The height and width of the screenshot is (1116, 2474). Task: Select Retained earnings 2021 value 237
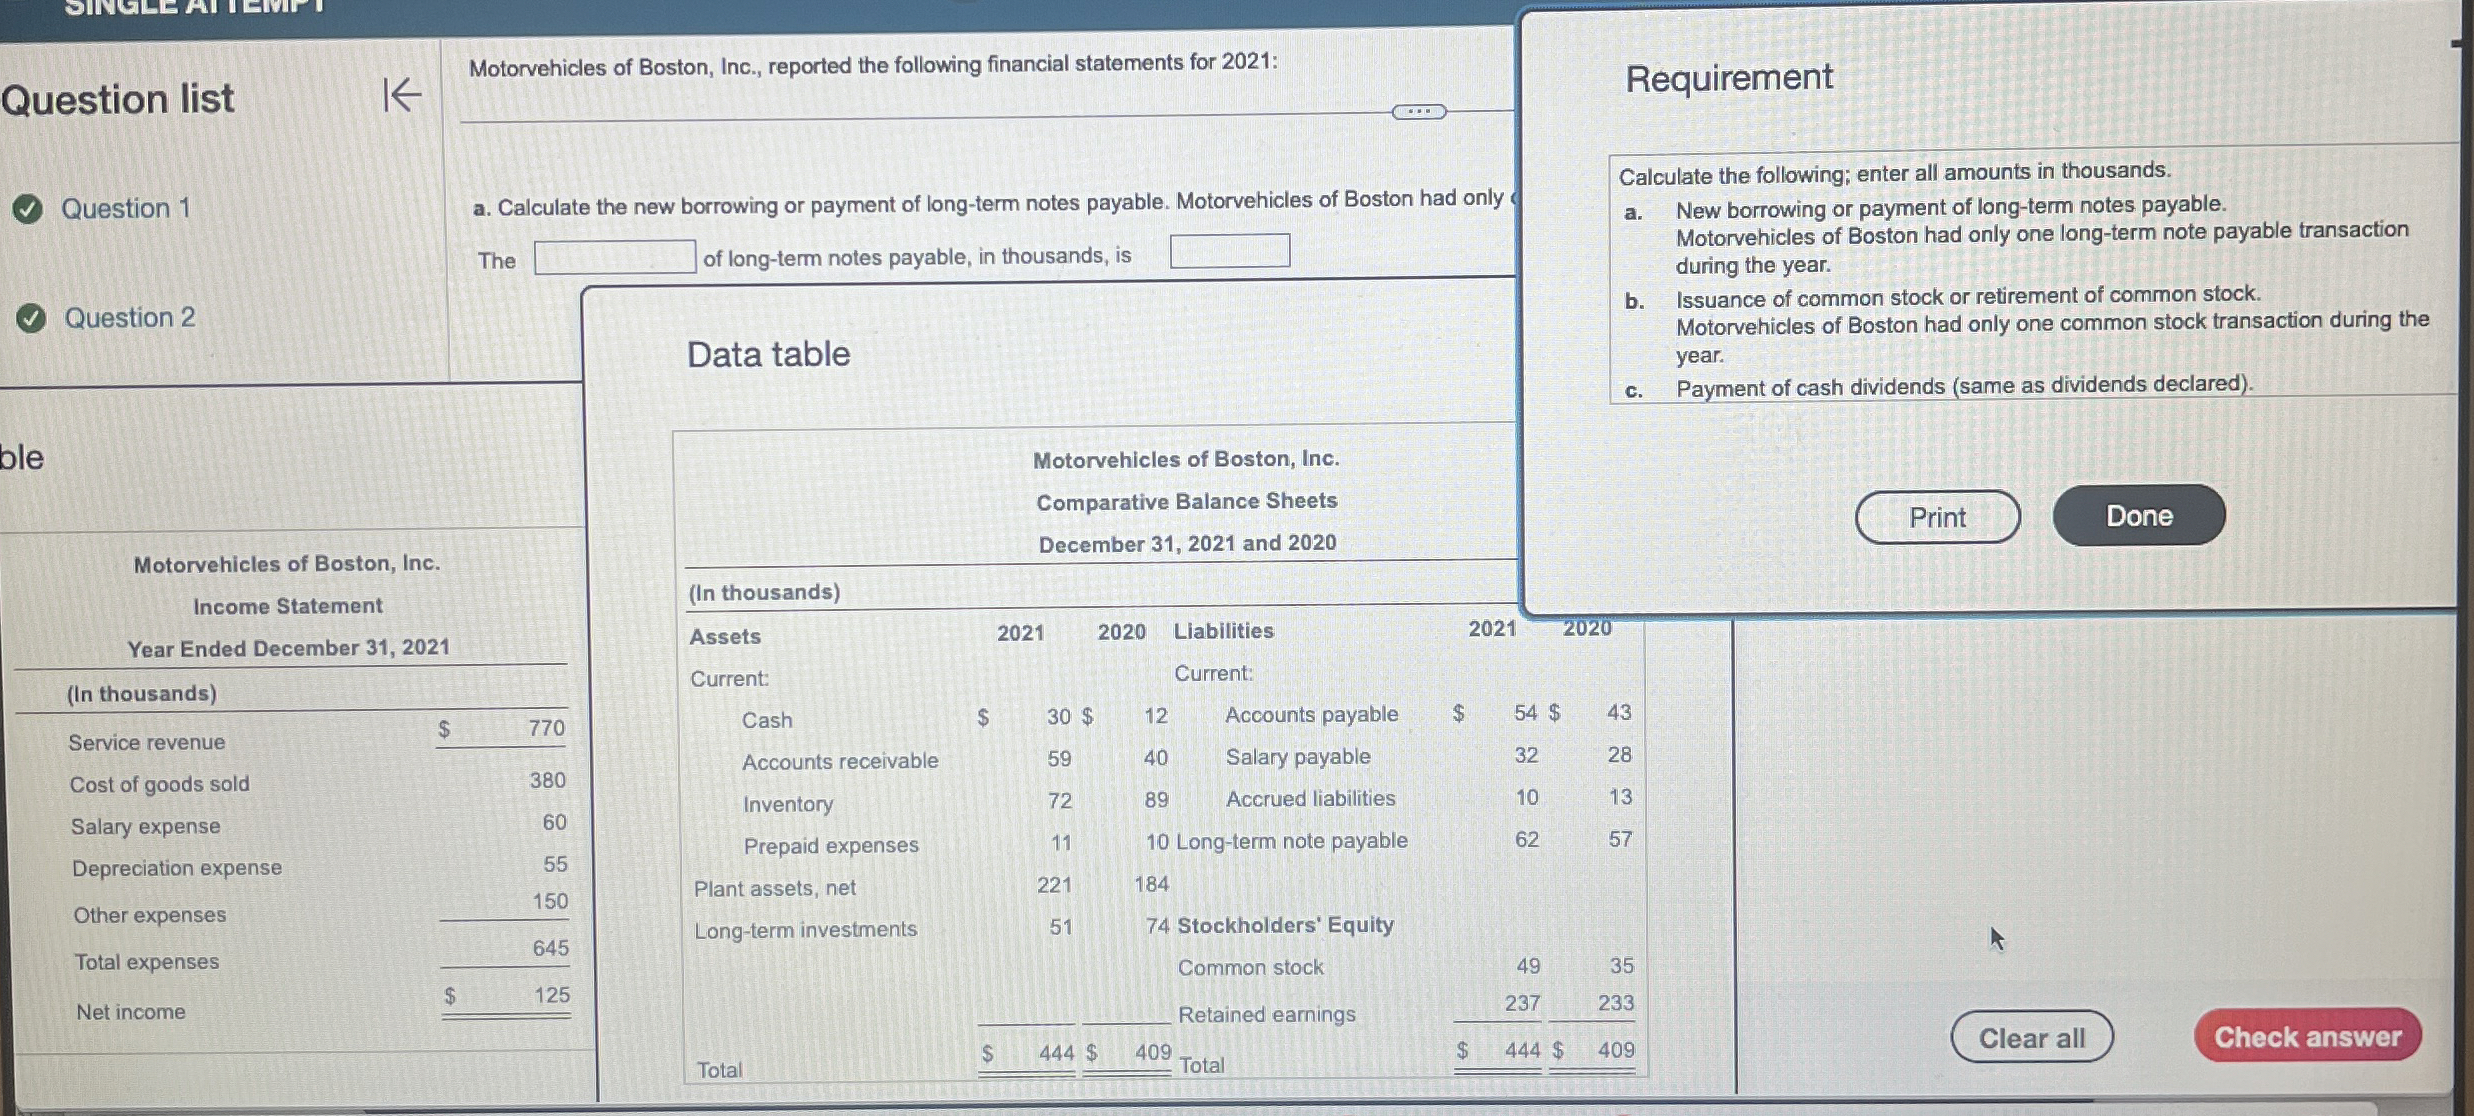pyautogui.click(x=1522, y=1003)
